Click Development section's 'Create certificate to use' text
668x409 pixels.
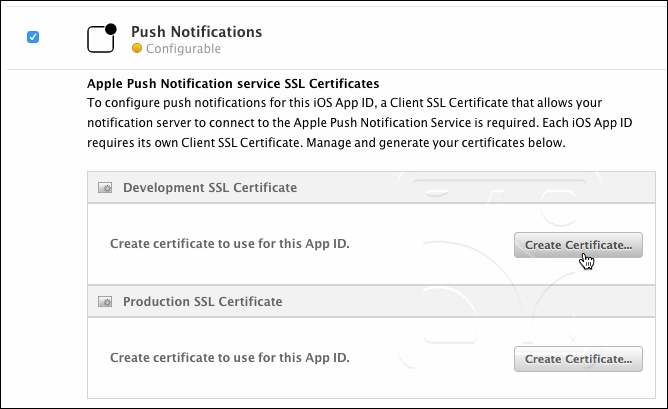point(230,244)
